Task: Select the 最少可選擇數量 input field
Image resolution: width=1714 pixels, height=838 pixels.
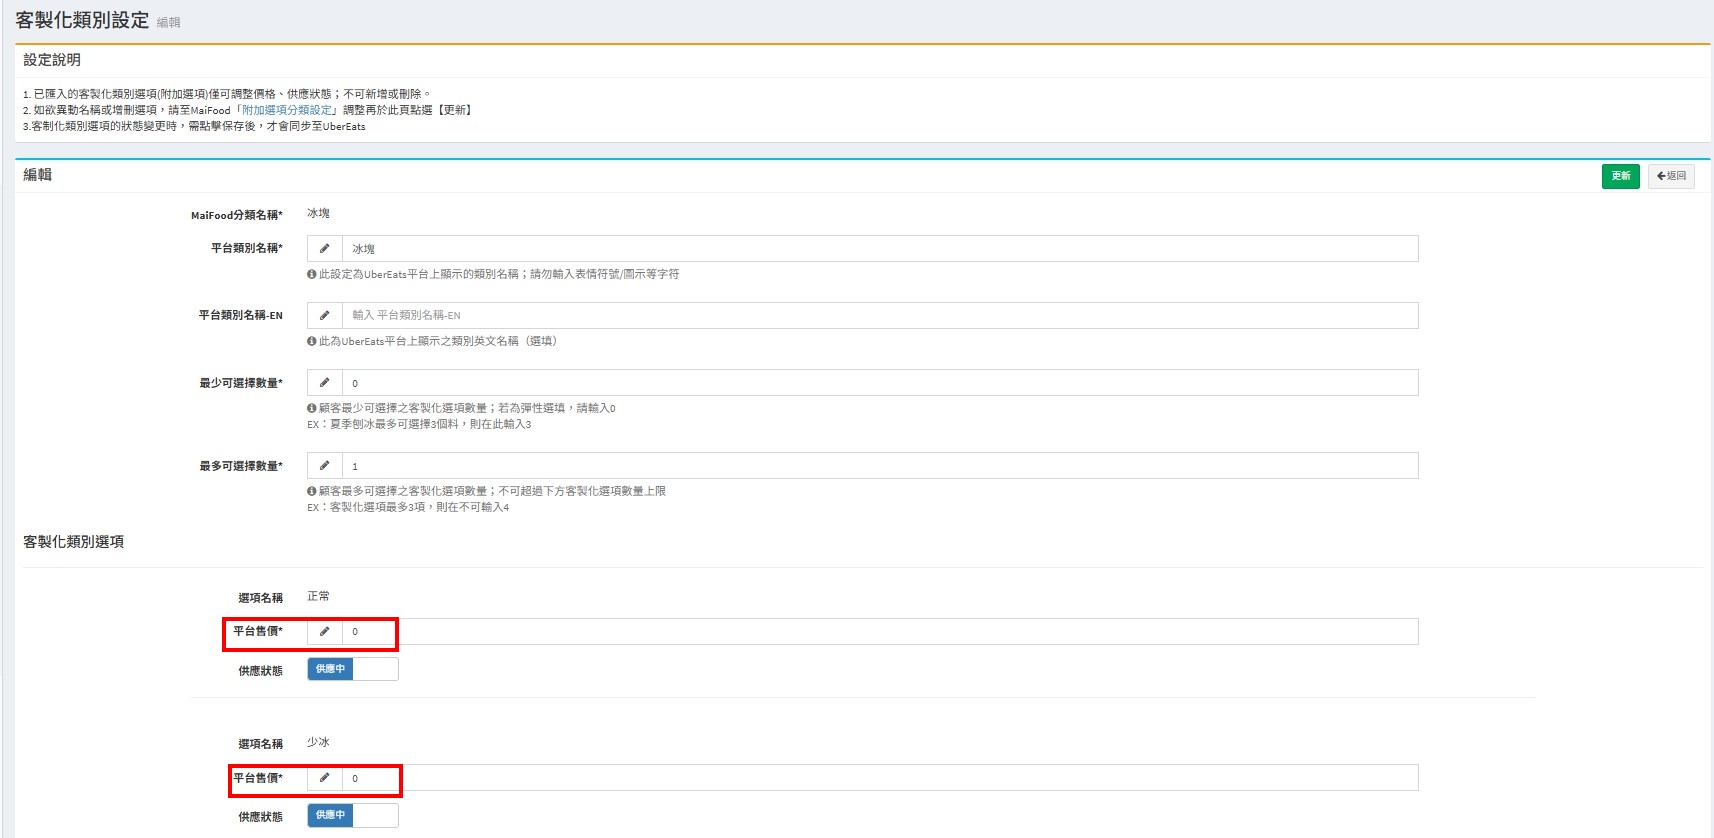Action: 879,383
